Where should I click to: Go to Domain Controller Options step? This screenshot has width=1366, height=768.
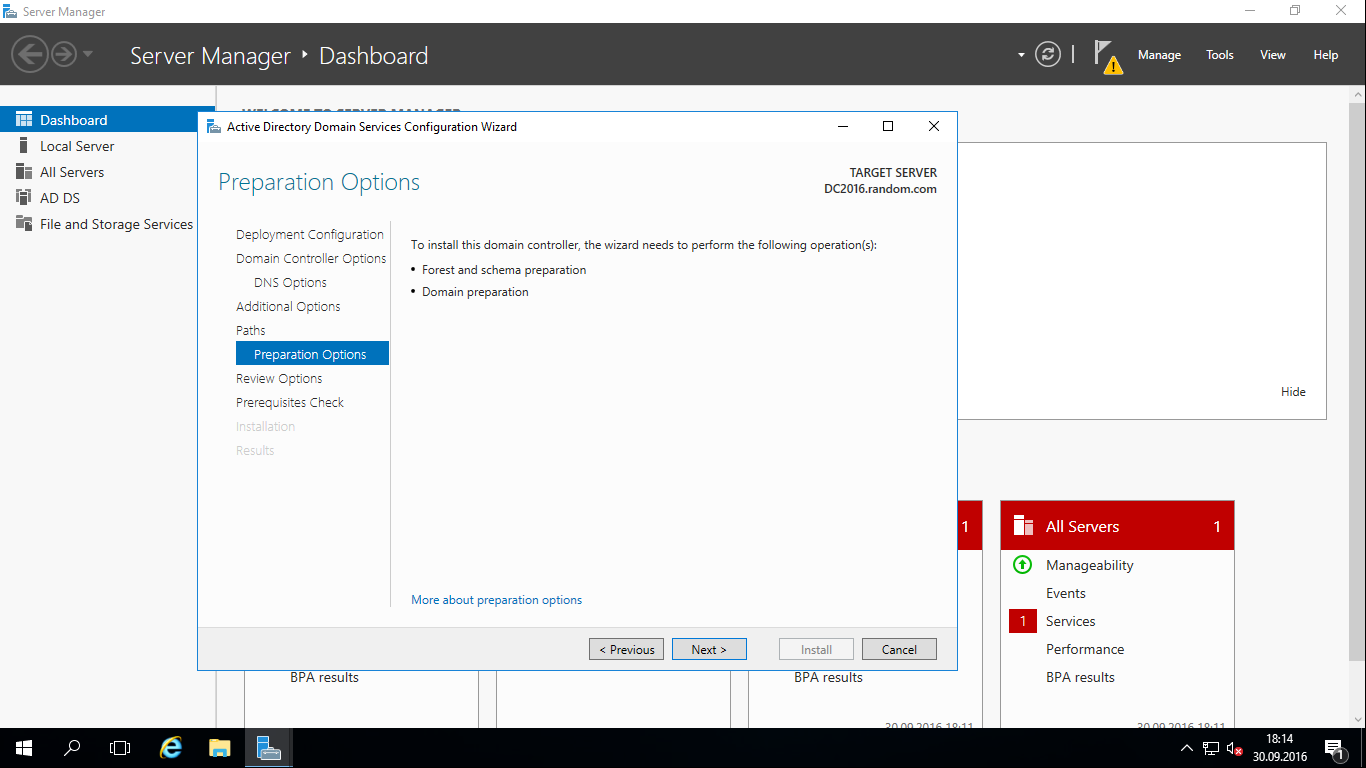pos(311,259)
